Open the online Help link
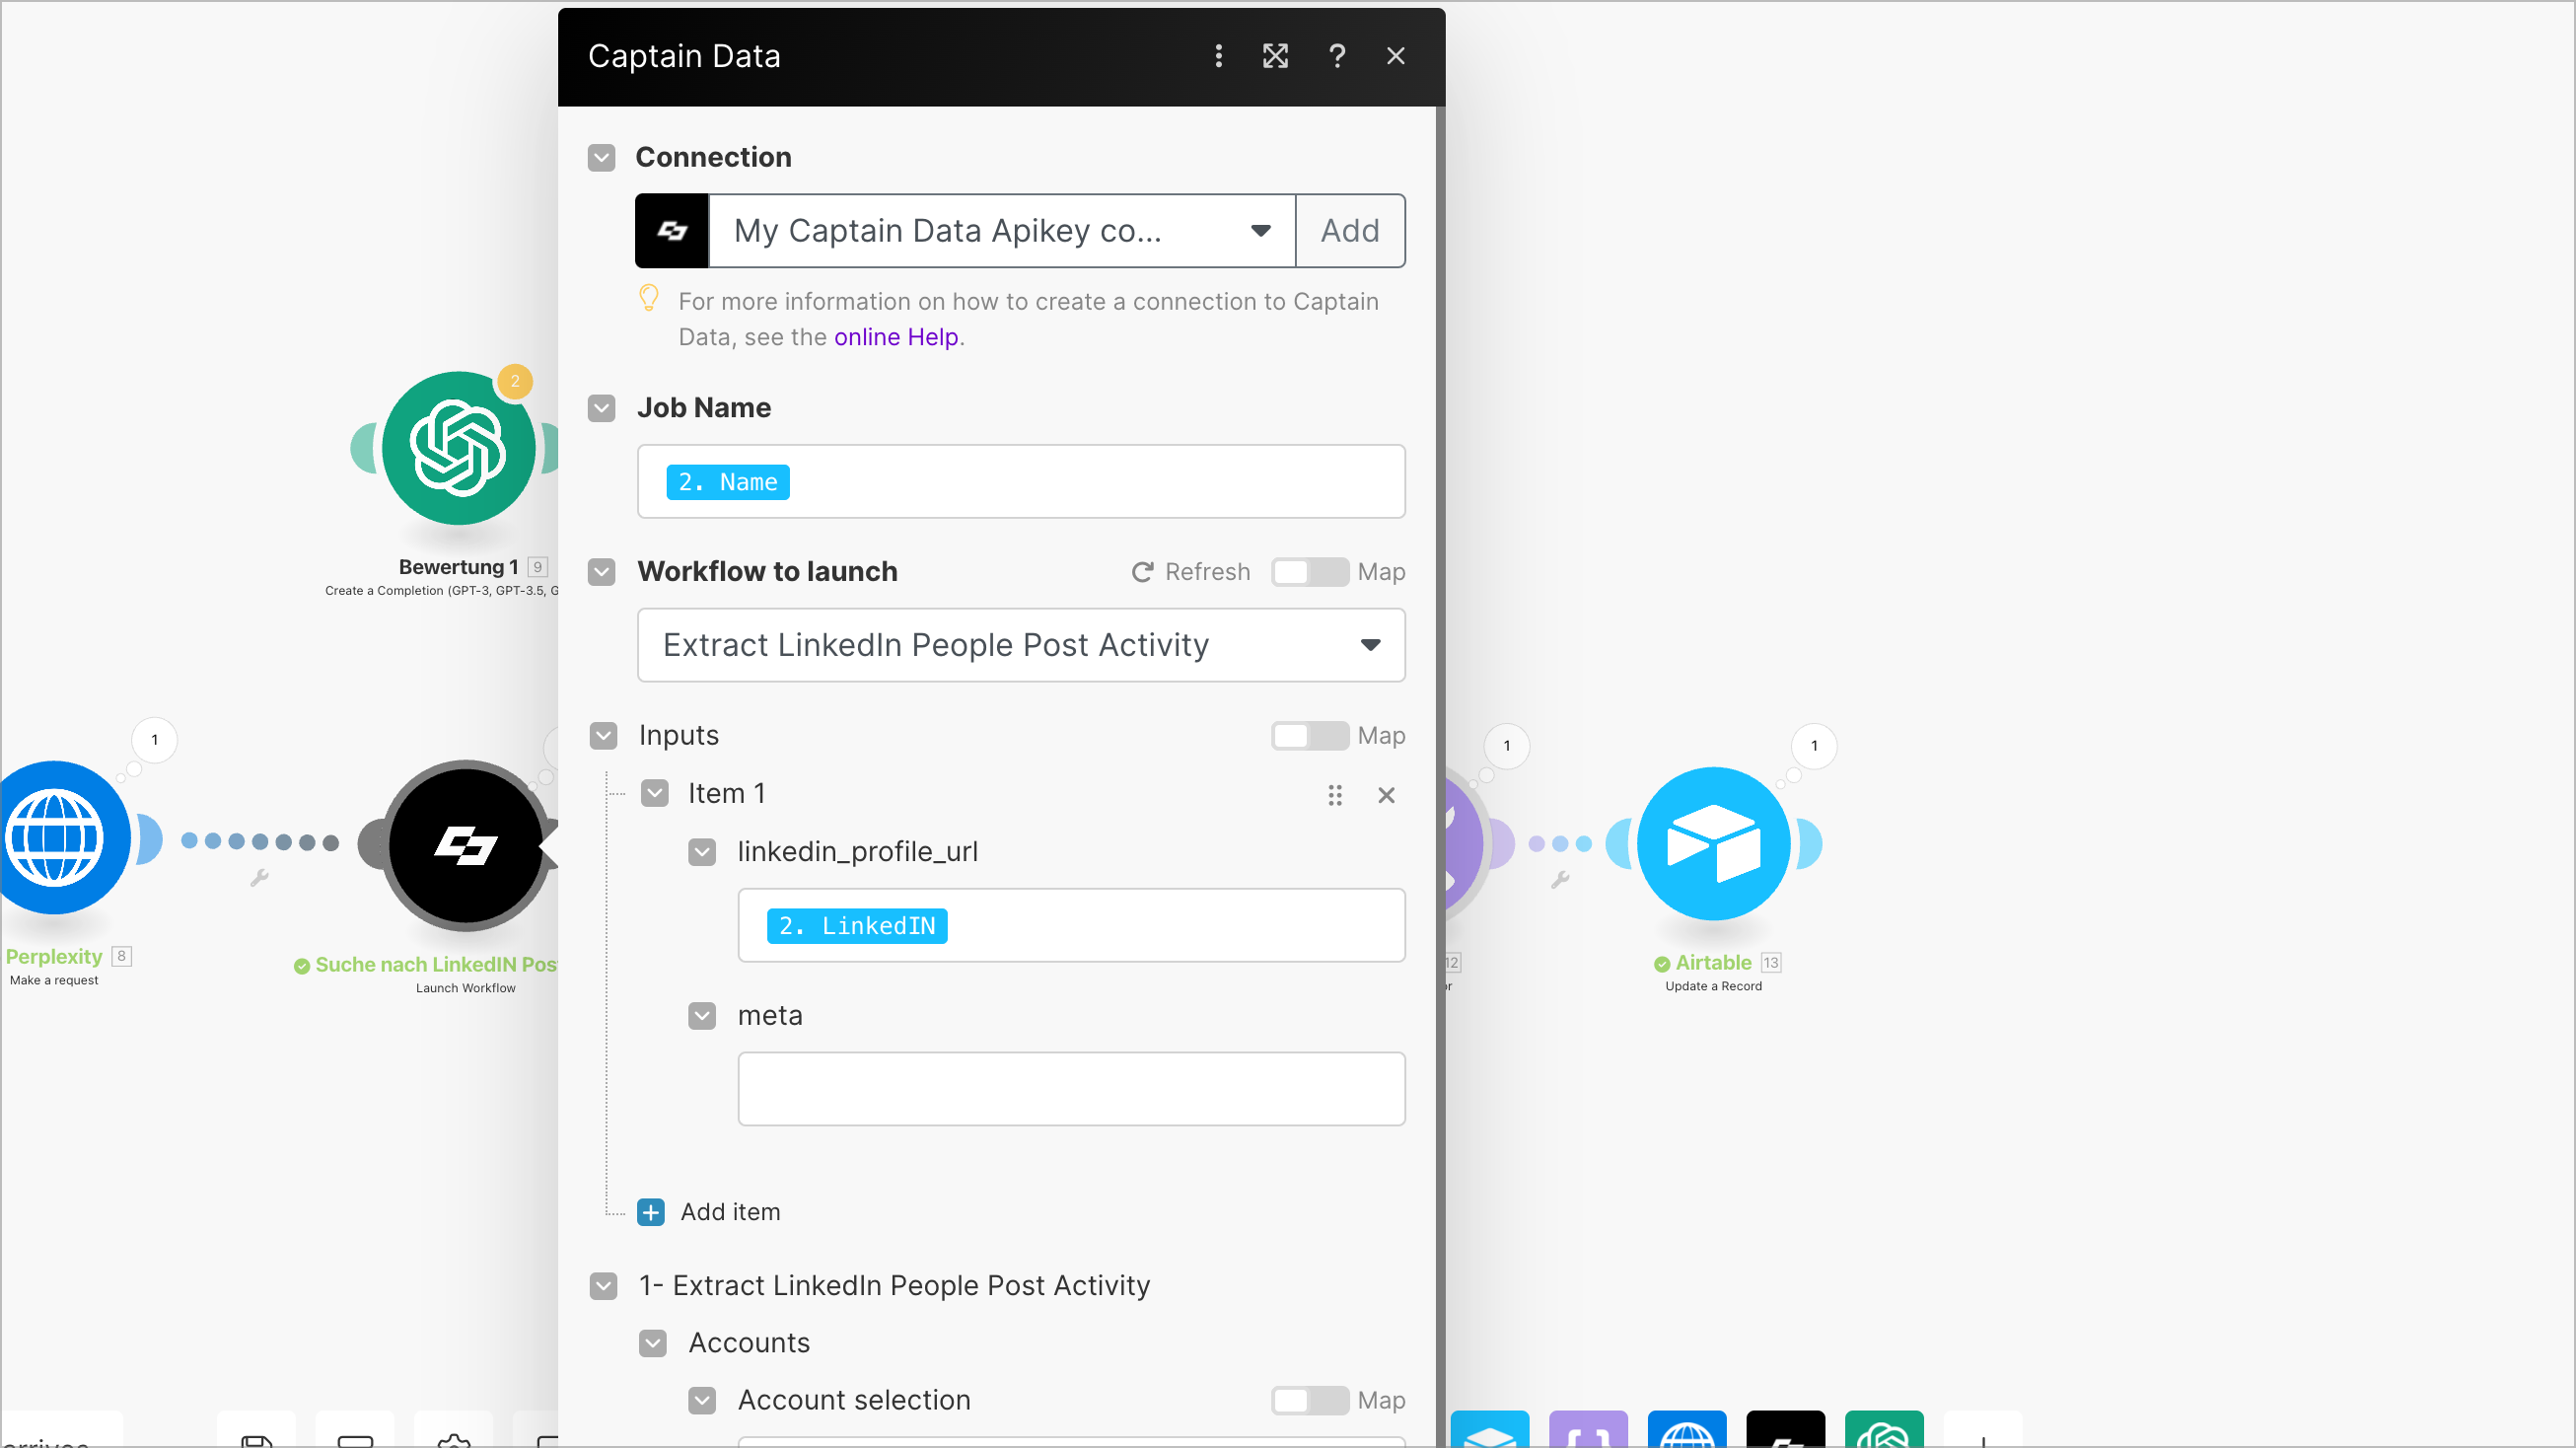Viewport: 2576px width, 1448px height. point(896,337)
